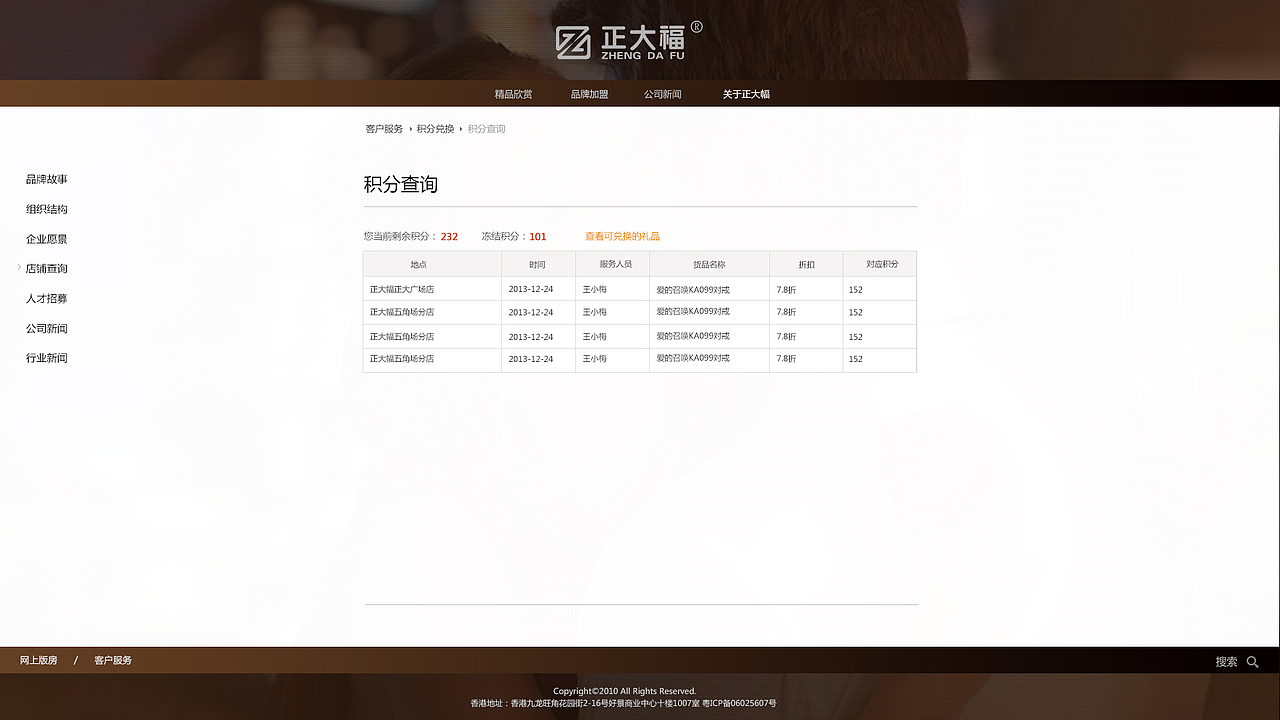The height and width of the screenshot is (720, 1280).
Task: Open 人才招募 in the sidebar
Action: (x=46, y=298)
